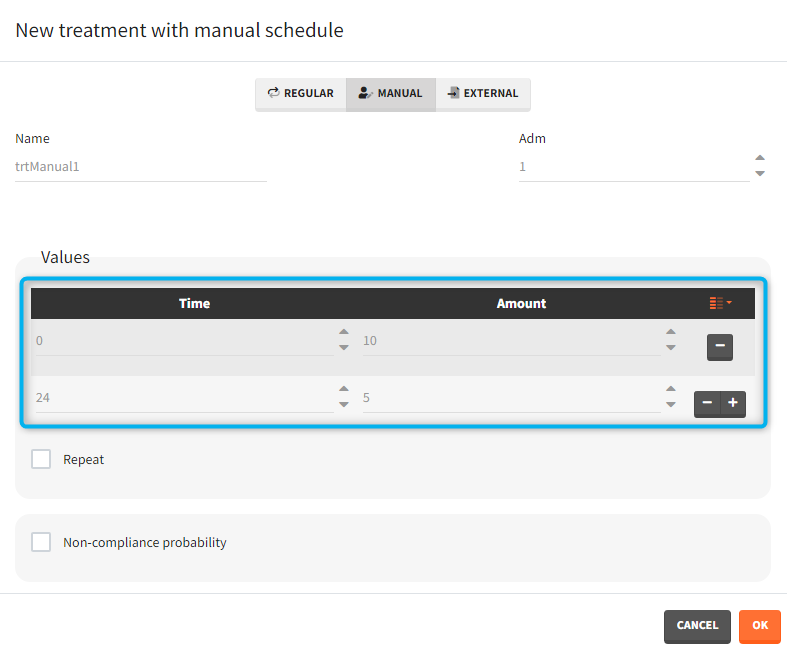This screenshot has height=652, width=787.
Task: Click the Name field containing trtManual1
Action: point(140,167)
